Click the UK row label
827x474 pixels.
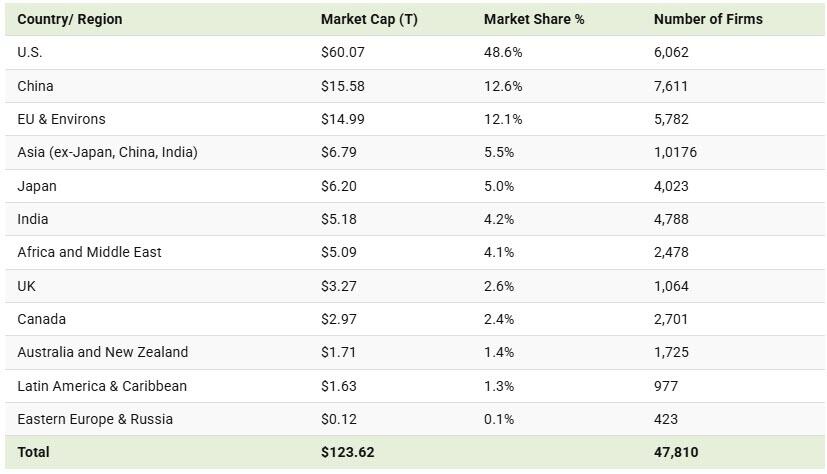click(x=27, y=286)
